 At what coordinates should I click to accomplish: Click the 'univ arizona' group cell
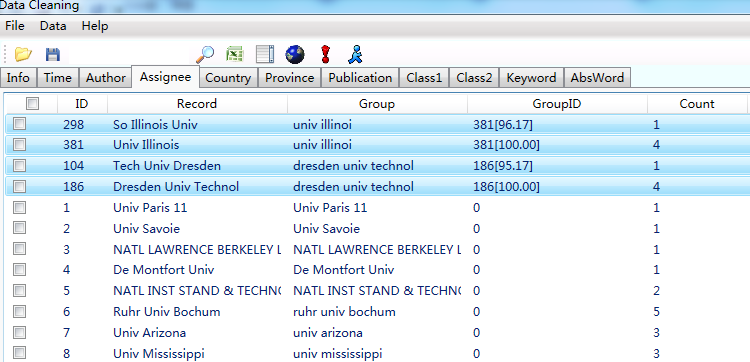(328, 333)
